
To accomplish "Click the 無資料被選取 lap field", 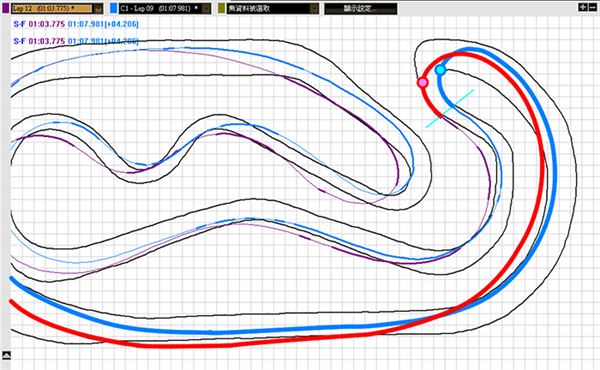I will 268,8.
